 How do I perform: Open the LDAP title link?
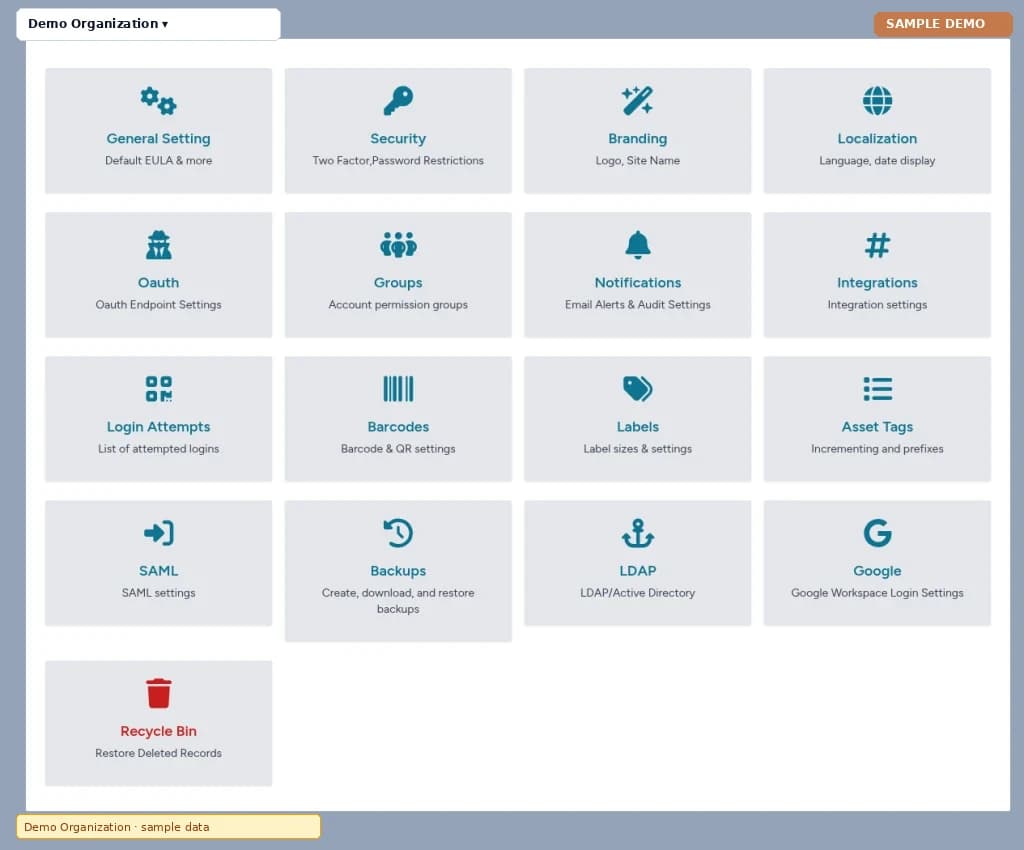(x=637, y=571)
